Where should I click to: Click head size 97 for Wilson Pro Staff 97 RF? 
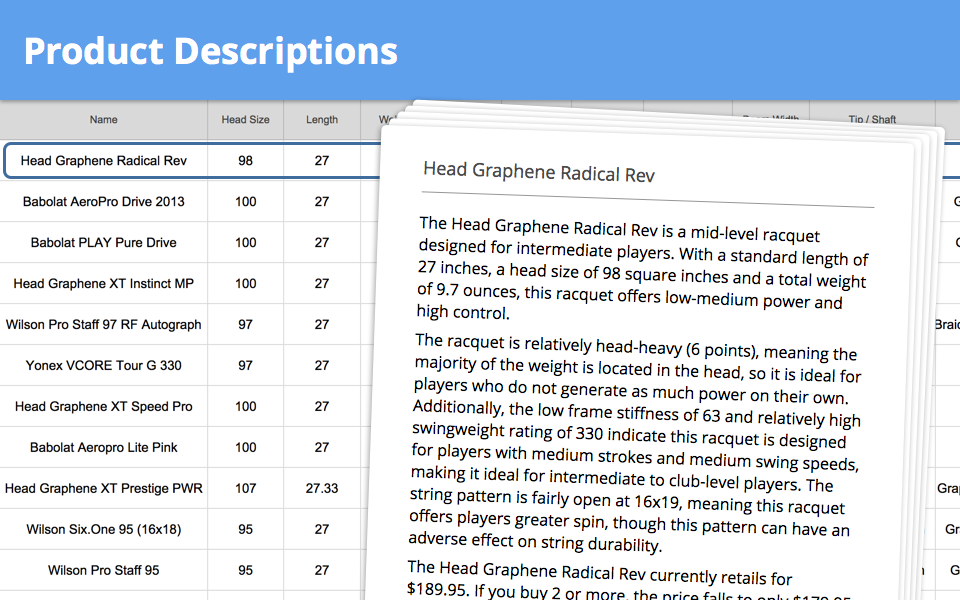point(246,324)
